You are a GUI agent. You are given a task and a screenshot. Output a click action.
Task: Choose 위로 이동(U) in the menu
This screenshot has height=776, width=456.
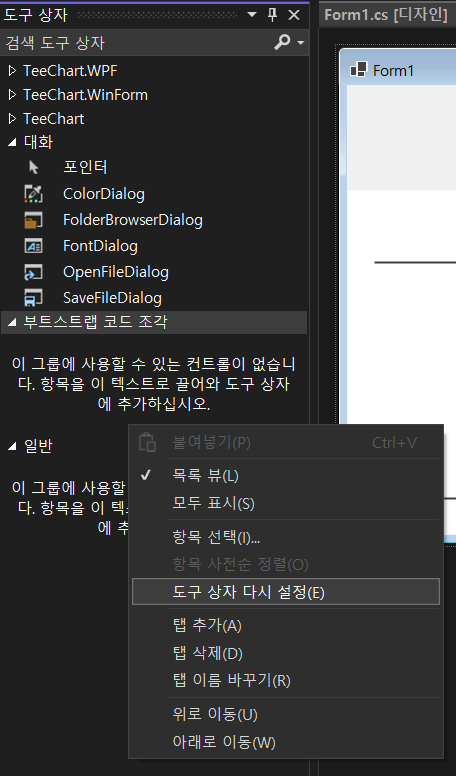pos(286,714)
